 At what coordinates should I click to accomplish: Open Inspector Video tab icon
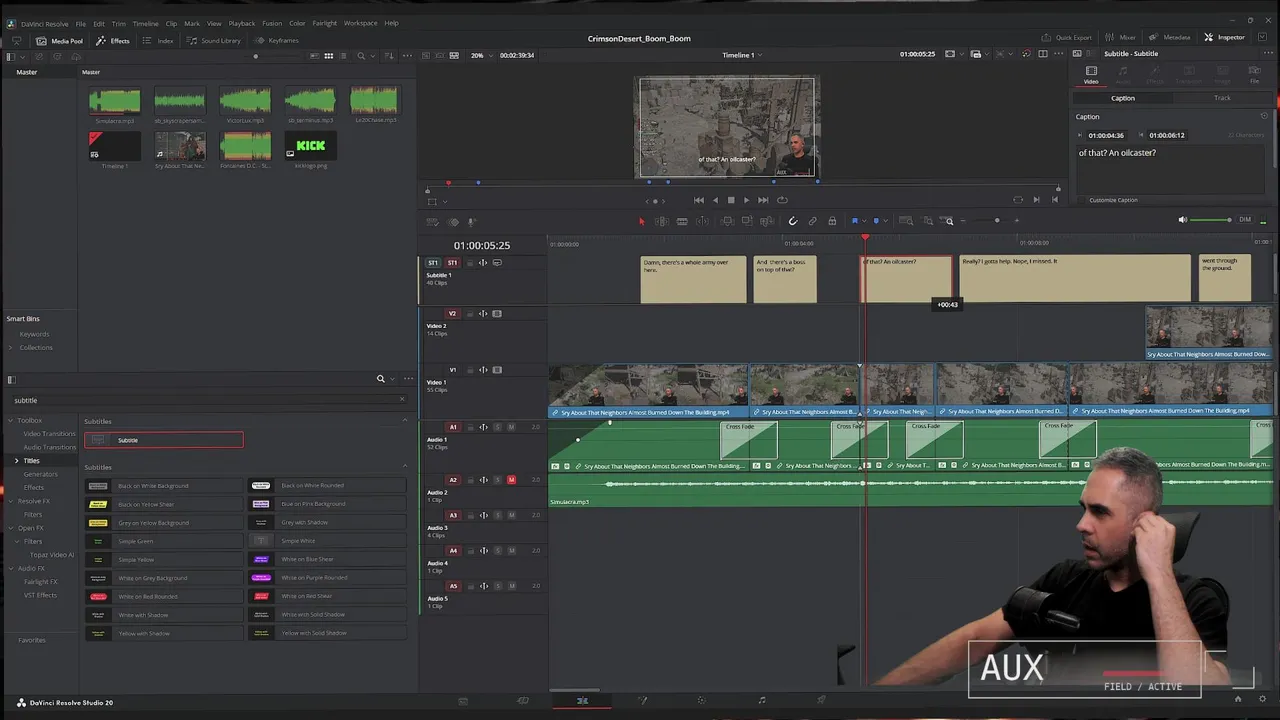pyautogui.click(x=1091, y=74)
